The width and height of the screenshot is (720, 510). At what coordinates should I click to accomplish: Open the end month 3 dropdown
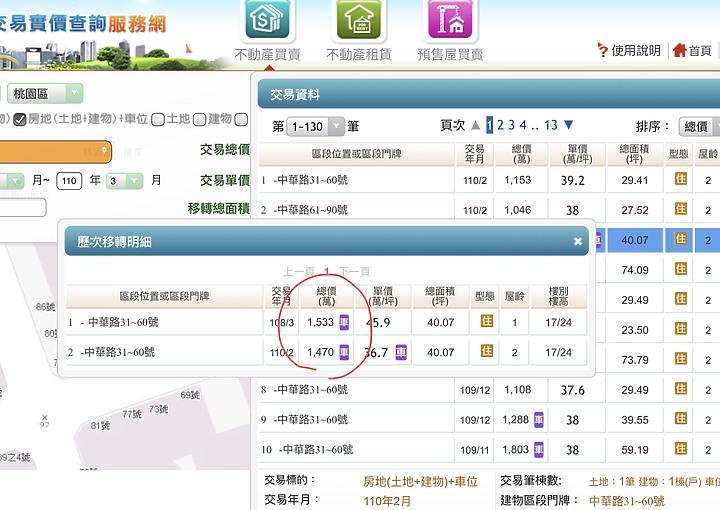124,181
